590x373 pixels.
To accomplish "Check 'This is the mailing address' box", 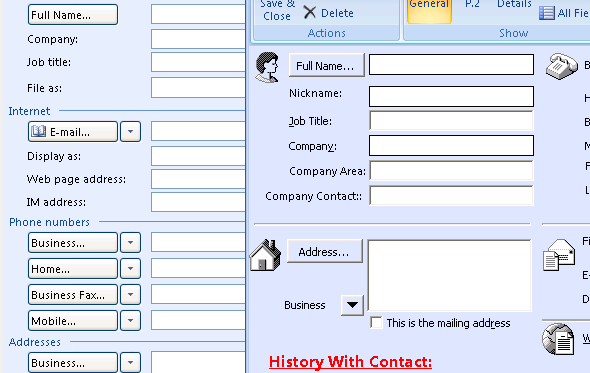I will (376, 323).
